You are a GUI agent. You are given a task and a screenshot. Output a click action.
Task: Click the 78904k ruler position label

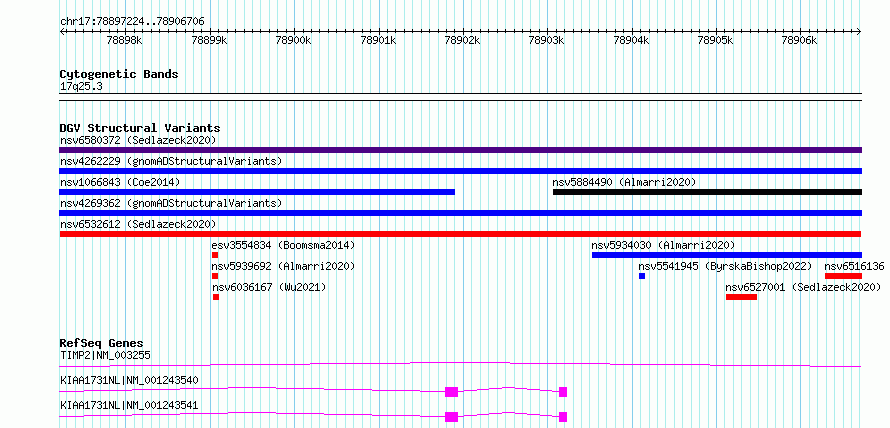[x=631, y=40]
